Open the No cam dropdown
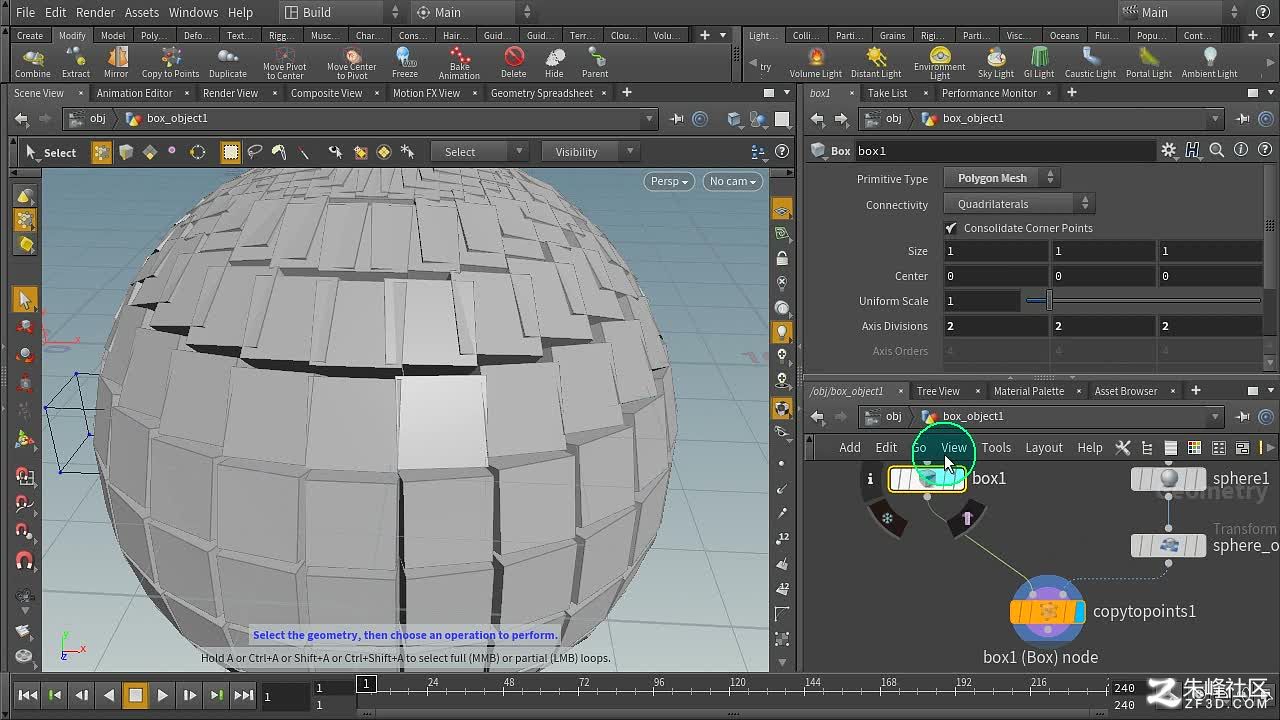This screenshot has width=1280, height=720. [732, 181]
